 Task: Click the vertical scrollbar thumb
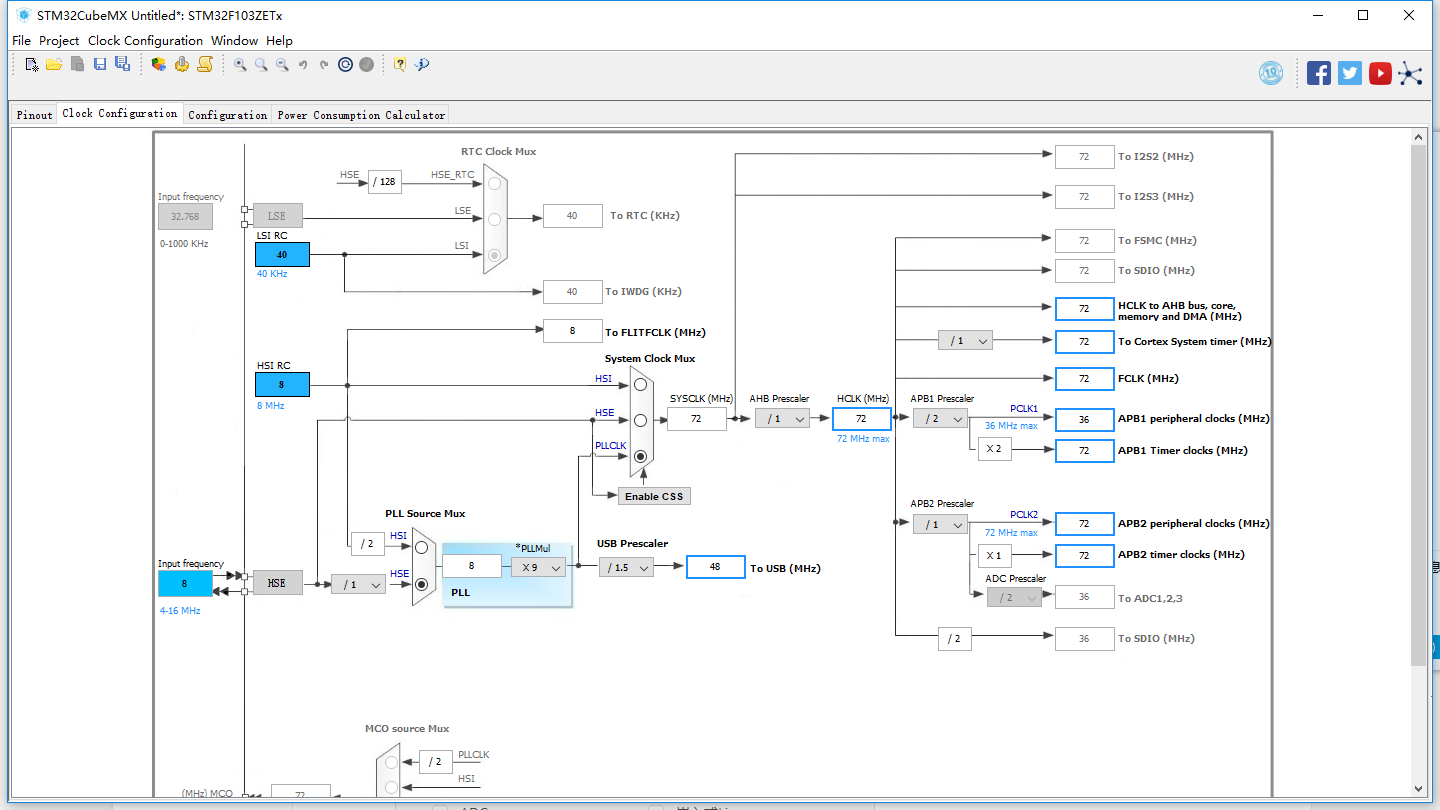[1418, 405]
